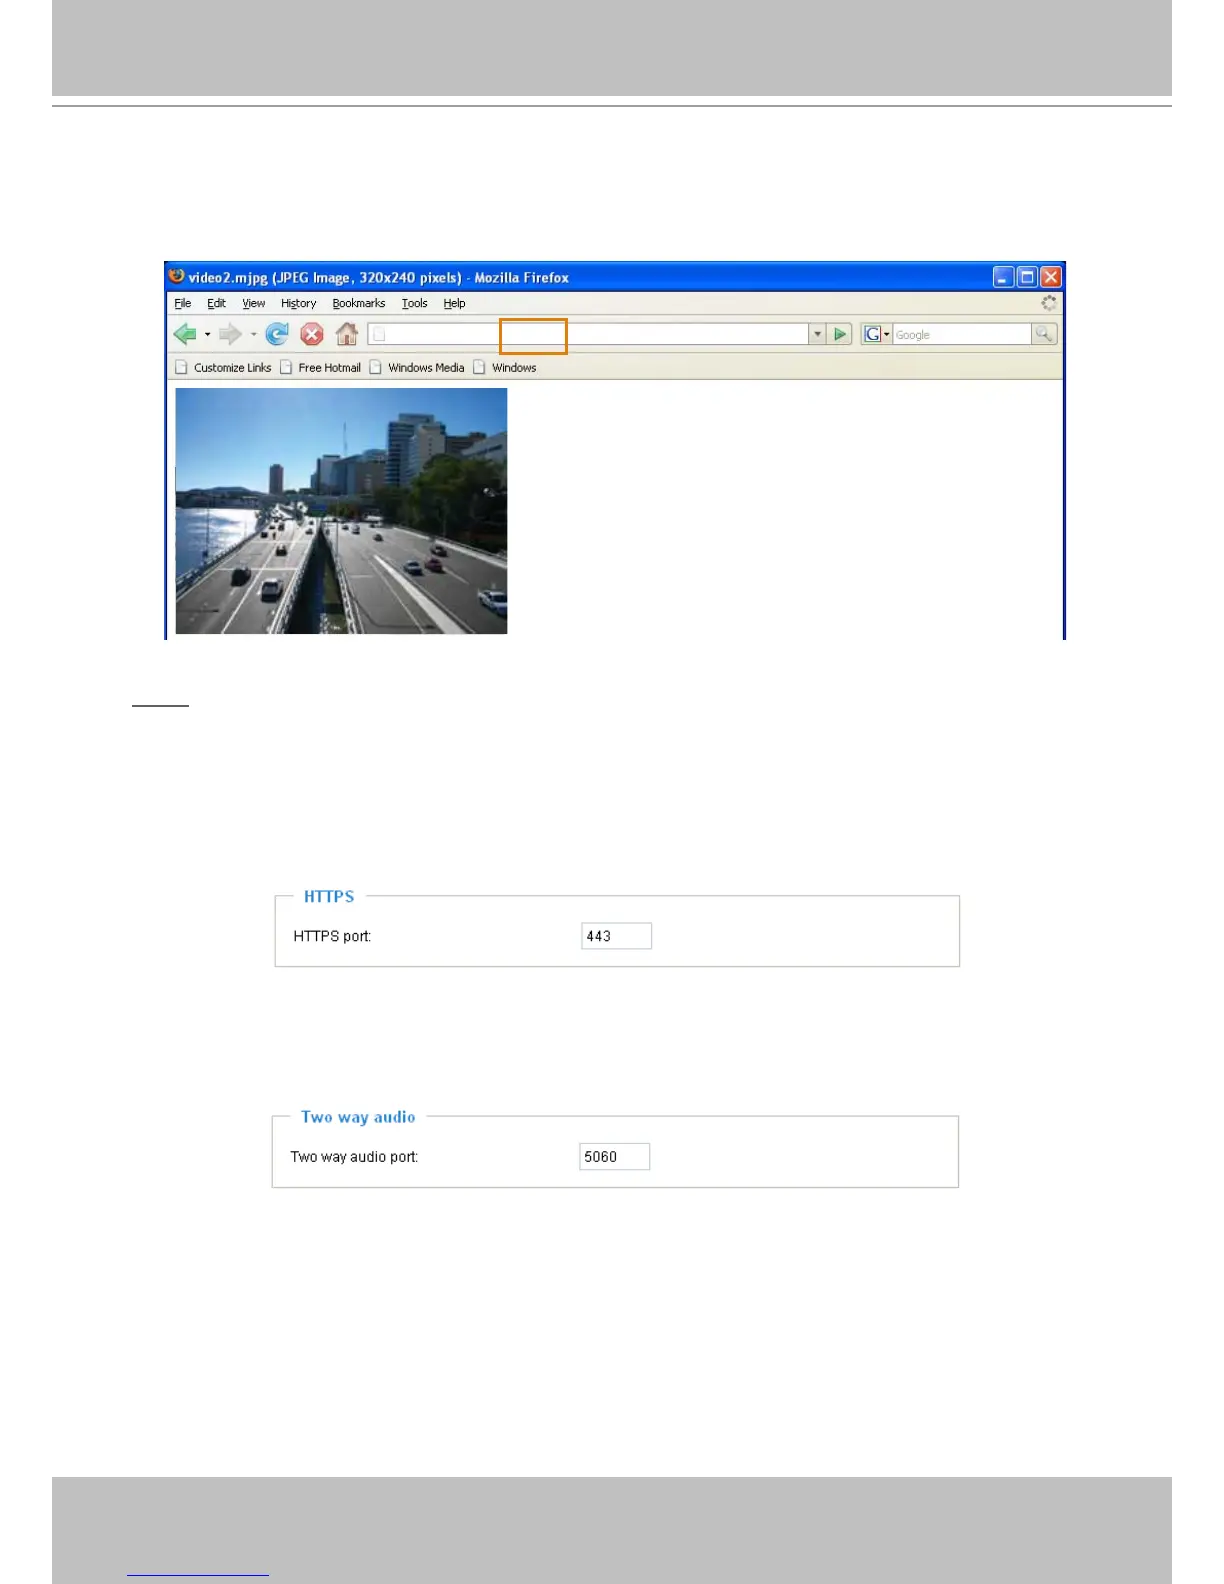The image size is (1224, 1584).
Task: Open the History menu
Action: 298,303
